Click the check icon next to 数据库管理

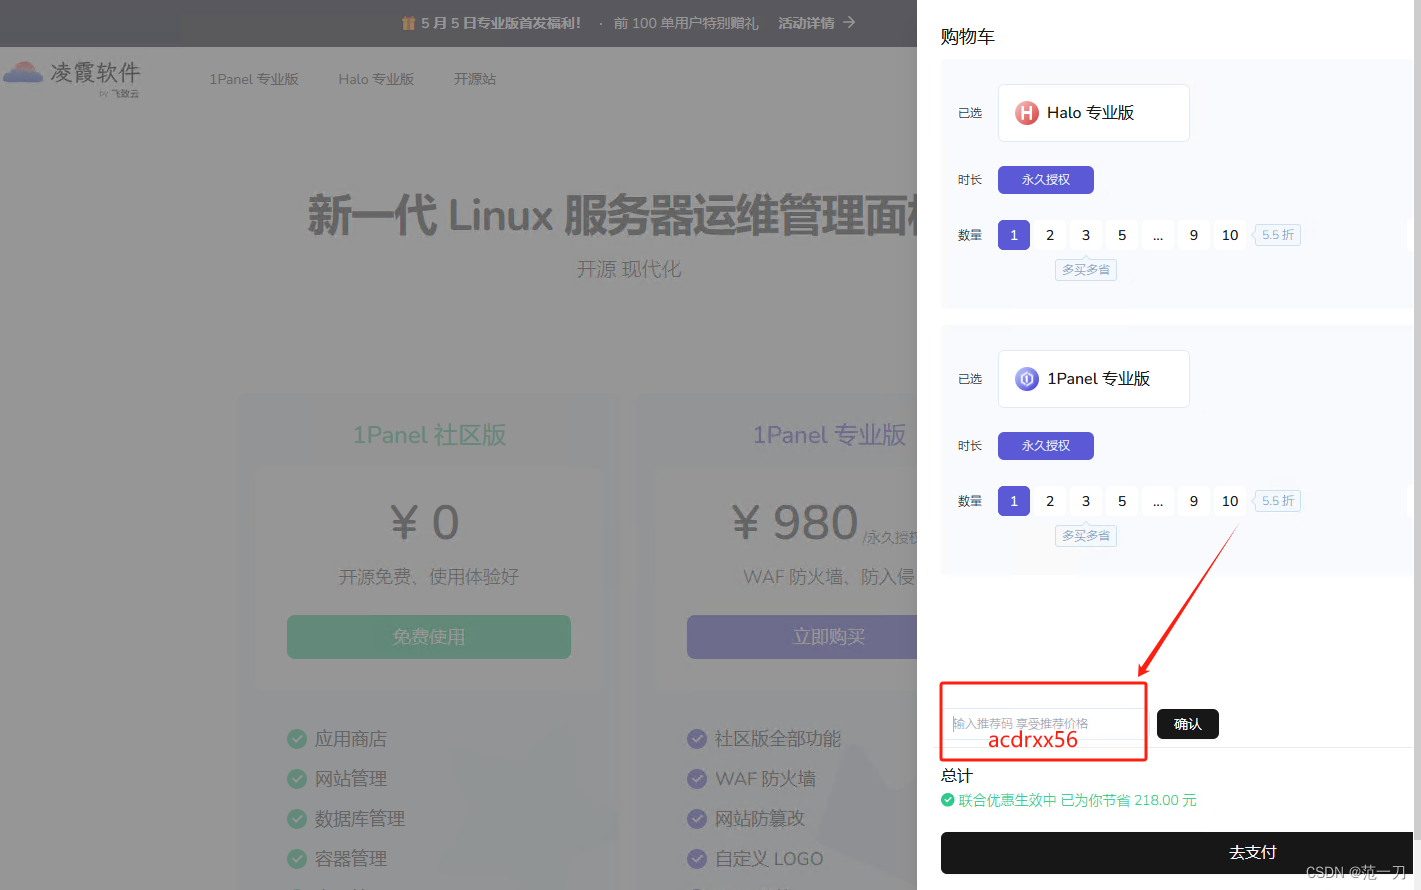[x=297, y=819]
